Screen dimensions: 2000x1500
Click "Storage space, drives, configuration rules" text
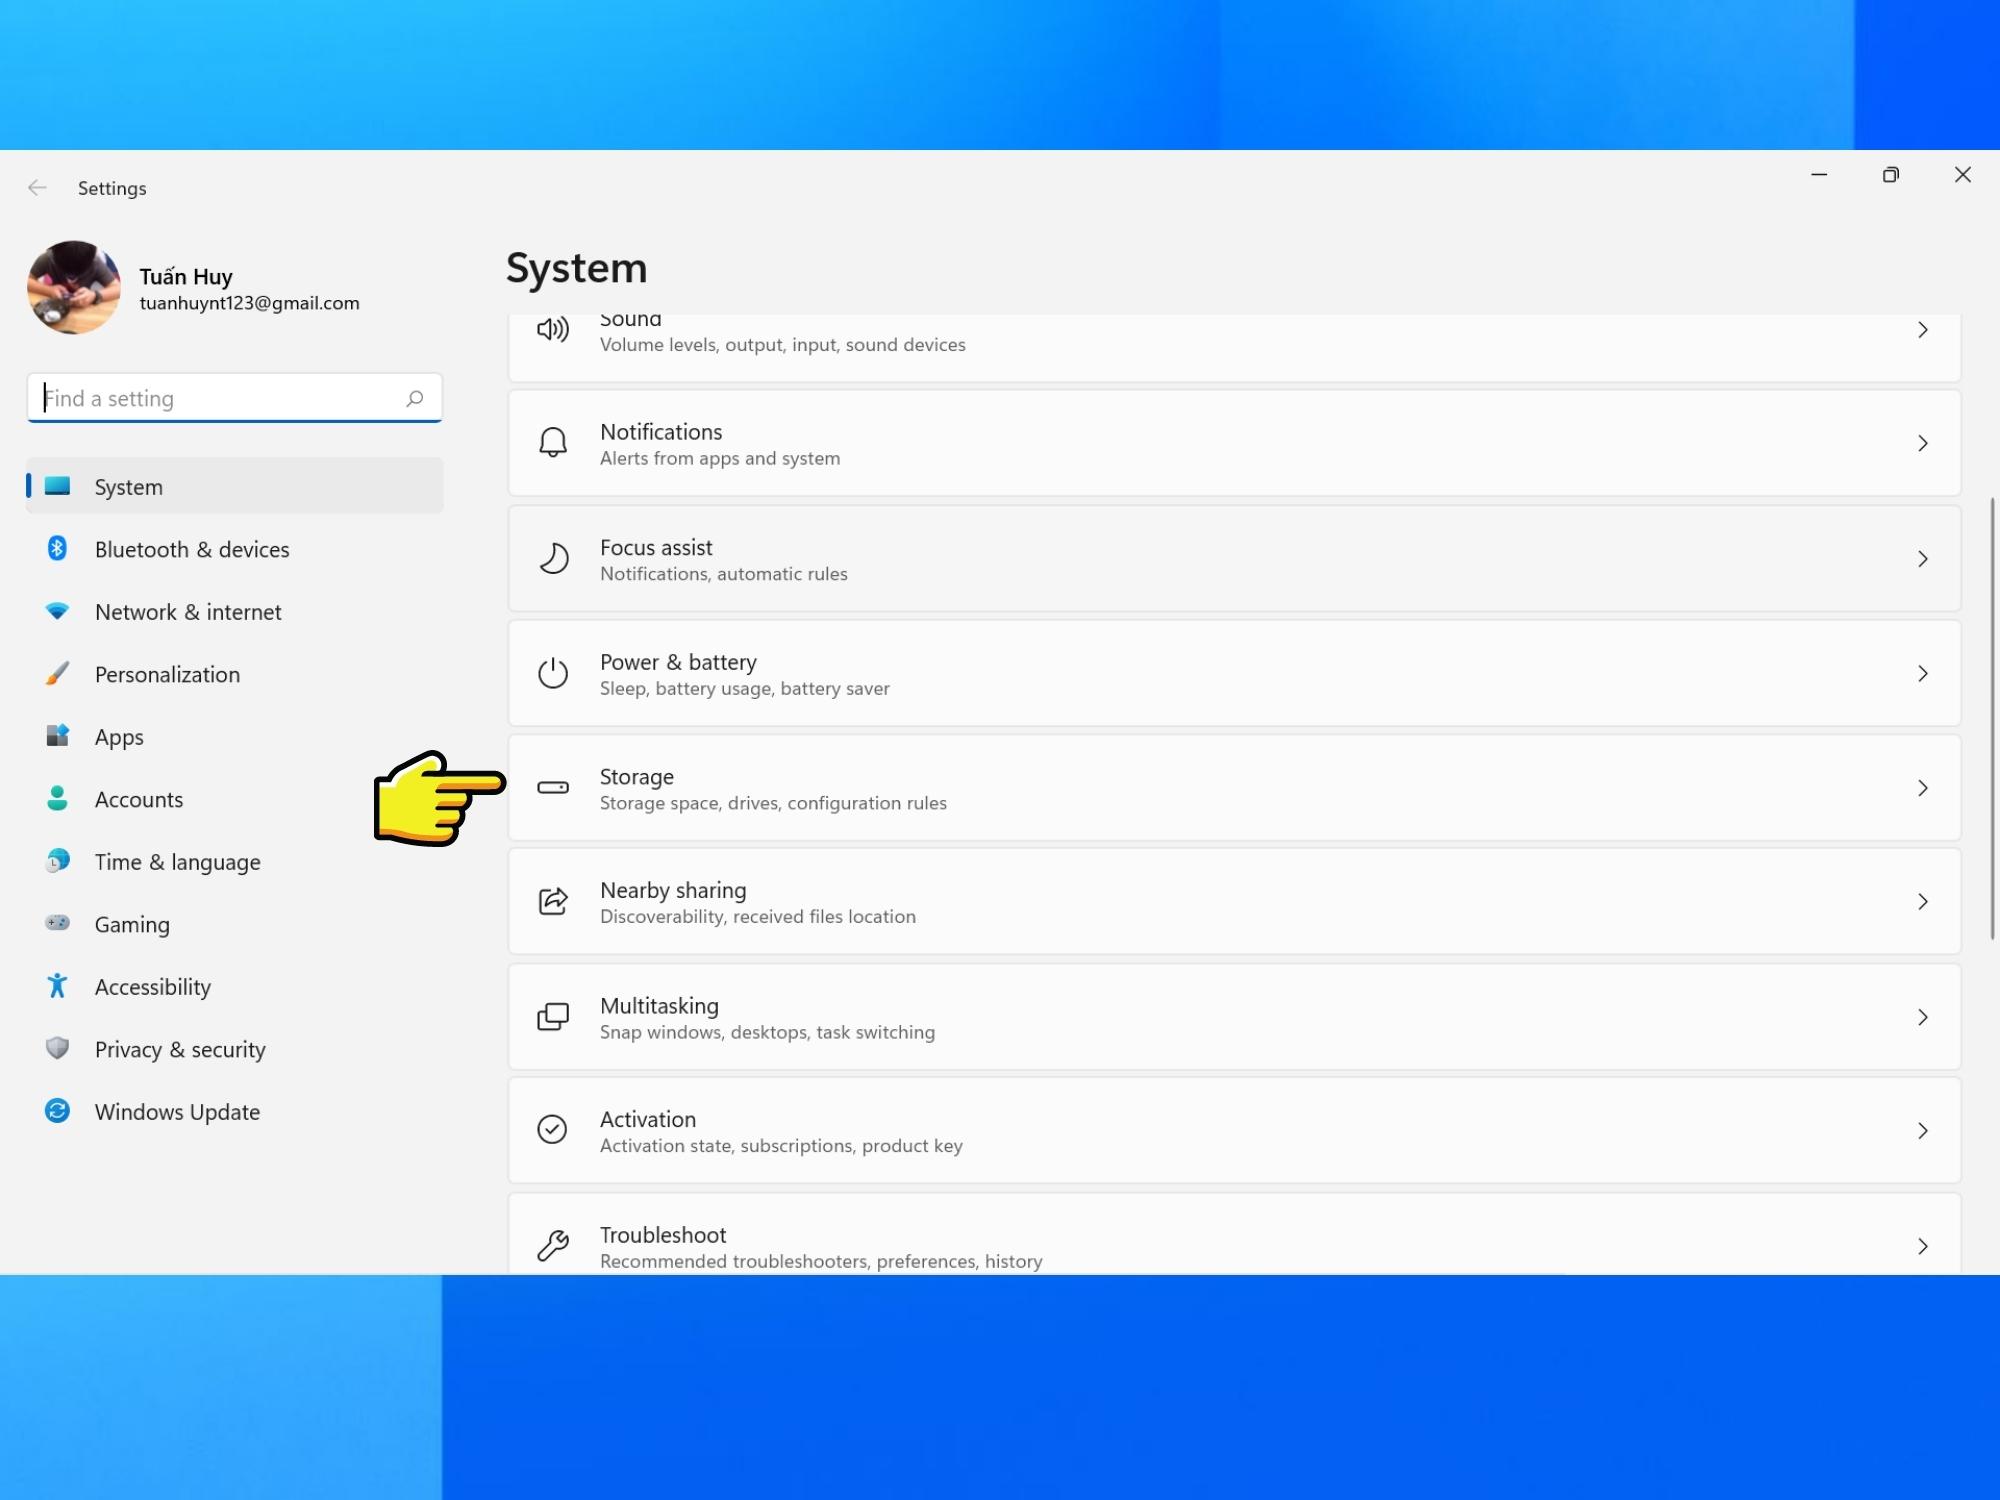pos(773,803)
